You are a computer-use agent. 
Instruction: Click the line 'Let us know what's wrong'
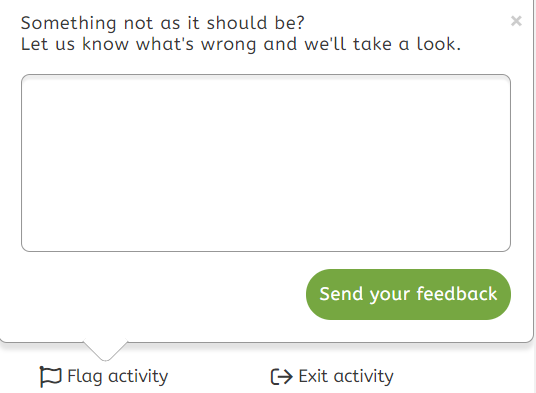(x=140, y=44)
